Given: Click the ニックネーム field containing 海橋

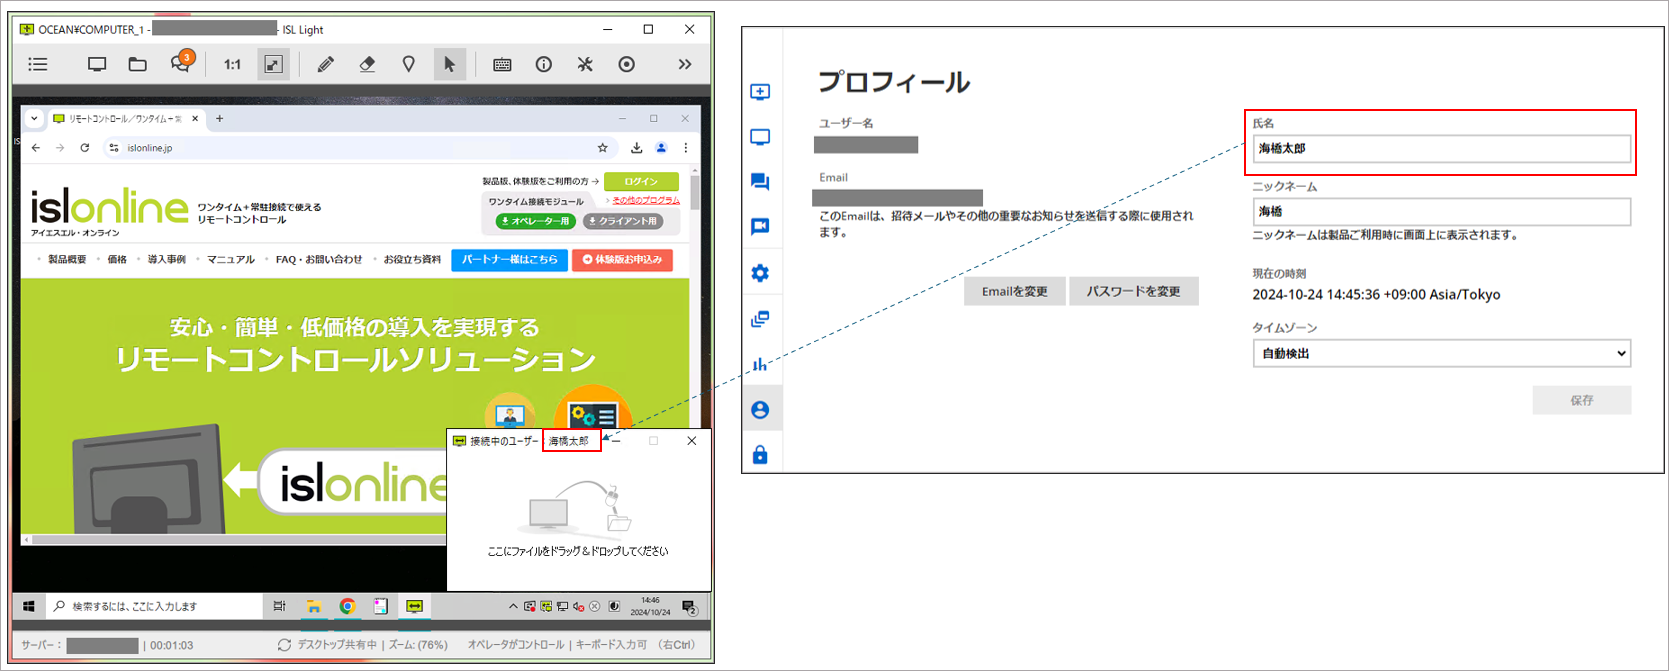Looking at the screenshot, I should (x=1441, y=211).
